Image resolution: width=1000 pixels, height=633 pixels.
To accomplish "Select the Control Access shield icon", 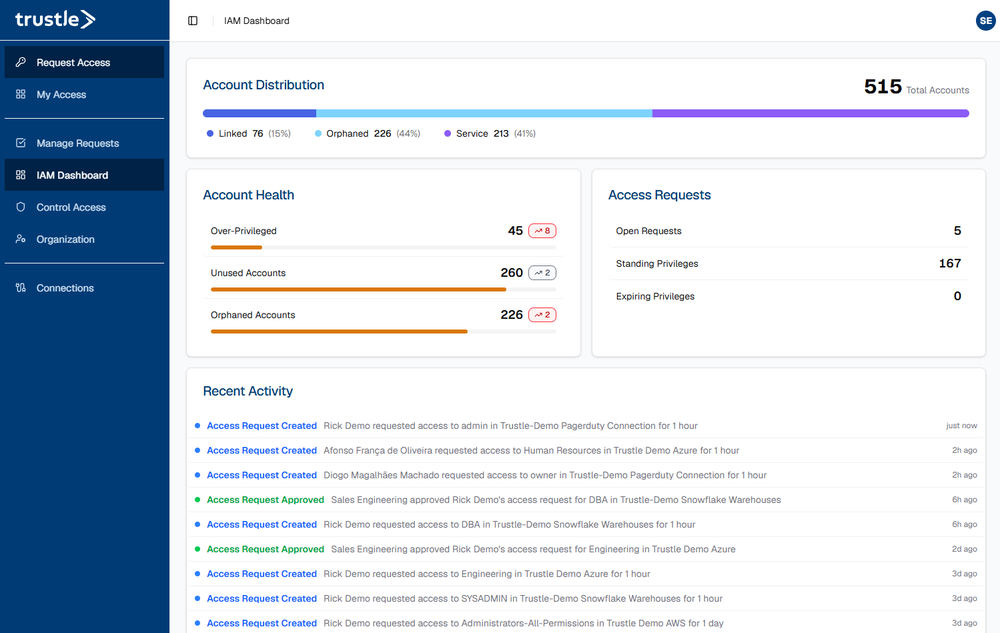I will tap(19, 207).
